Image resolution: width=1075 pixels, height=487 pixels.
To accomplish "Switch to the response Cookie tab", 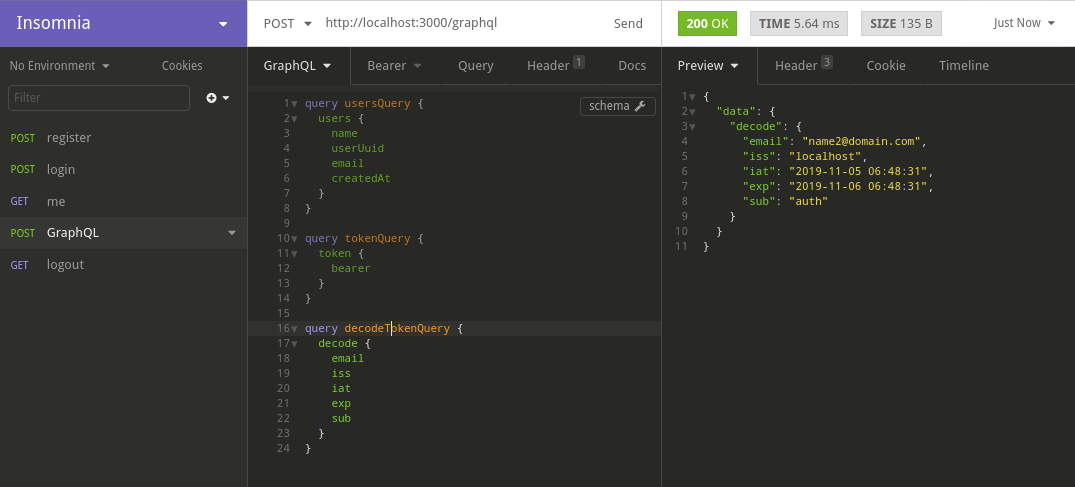I will (x=886, y=66).
